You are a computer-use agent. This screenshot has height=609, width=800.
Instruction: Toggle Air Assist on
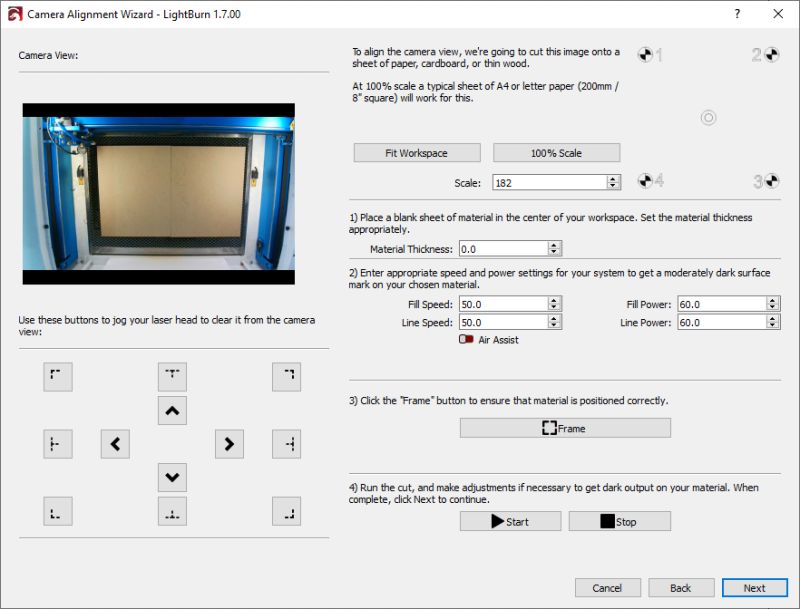pyautogui.click(x=466, y=340)
